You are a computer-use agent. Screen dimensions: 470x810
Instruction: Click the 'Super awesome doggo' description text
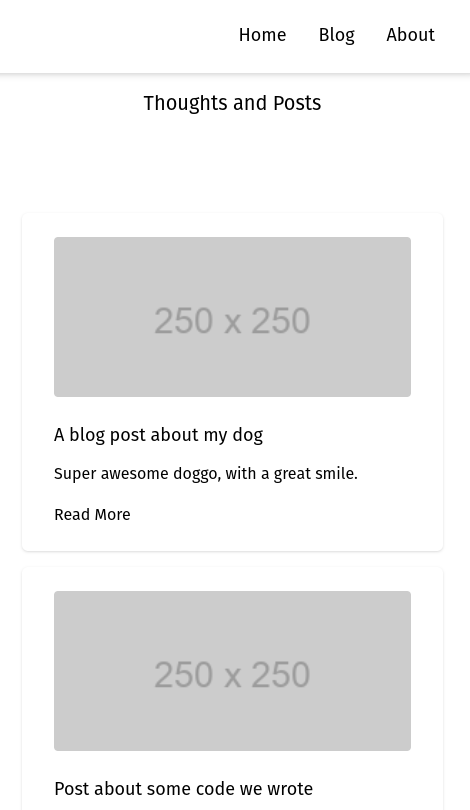(206, 474)
